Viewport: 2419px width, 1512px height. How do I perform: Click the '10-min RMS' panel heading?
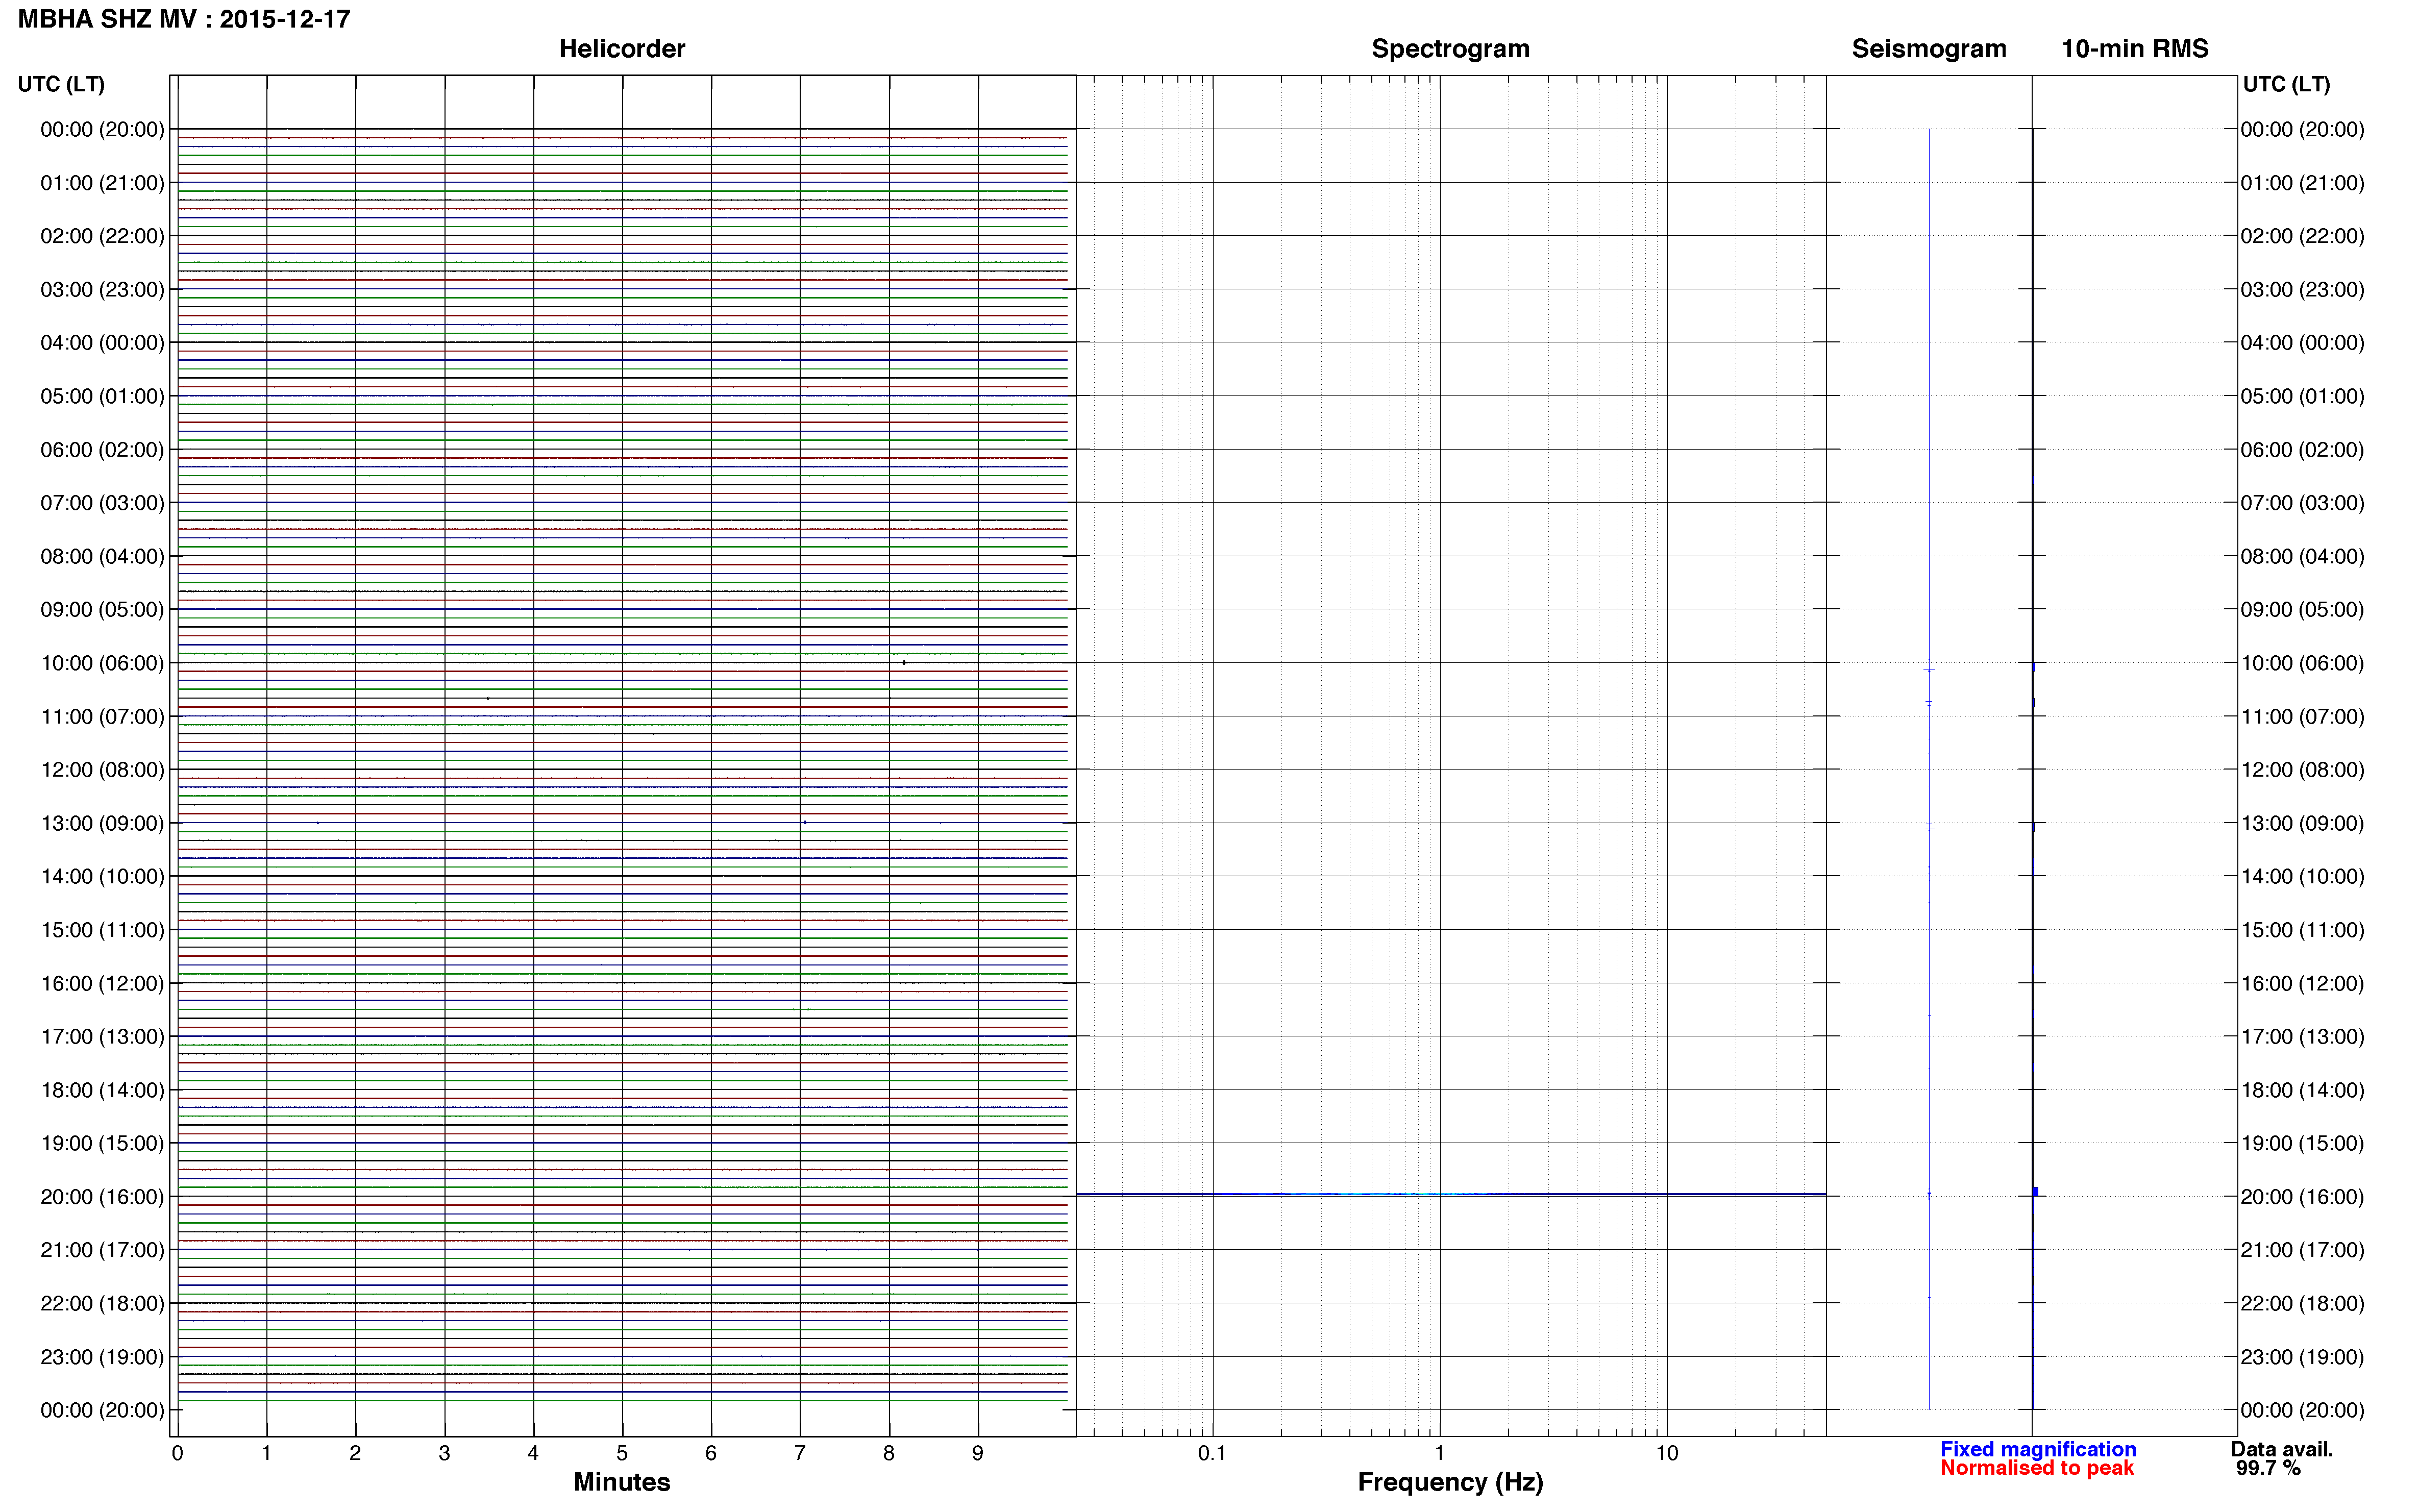click(x=2135, y=49)
